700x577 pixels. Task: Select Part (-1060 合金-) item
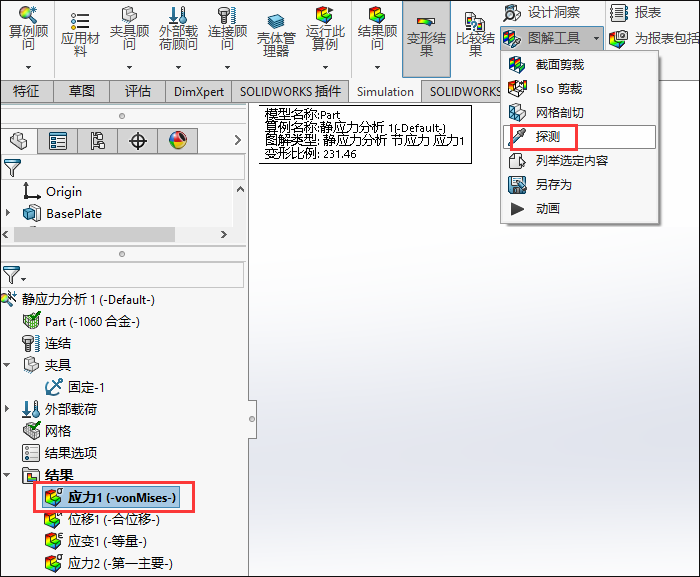(92, 321)
